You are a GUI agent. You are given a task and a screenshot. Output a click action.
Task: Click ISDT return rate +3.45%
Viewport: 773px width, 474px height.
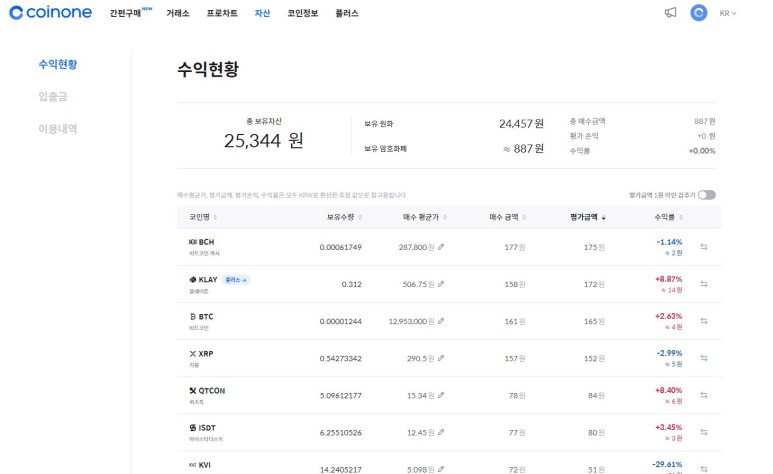pos(668,427)
